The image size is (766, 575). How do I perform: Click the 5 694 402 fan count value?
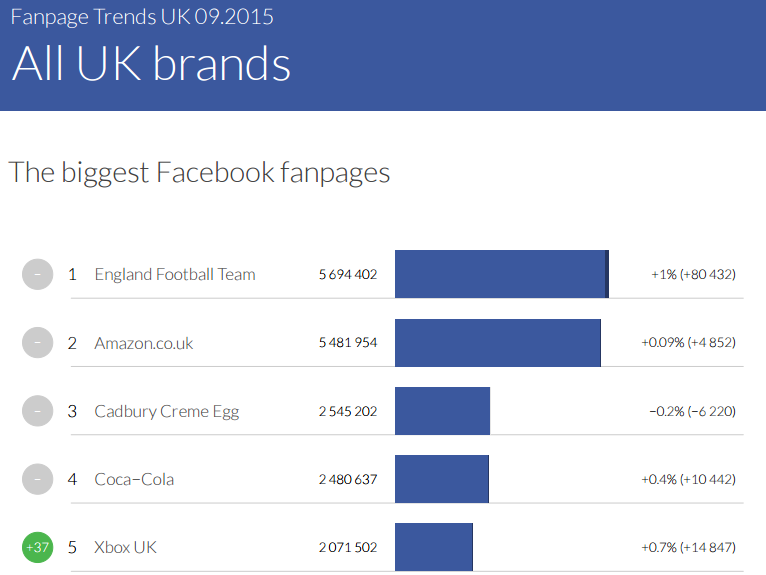(x=348, y=274)
